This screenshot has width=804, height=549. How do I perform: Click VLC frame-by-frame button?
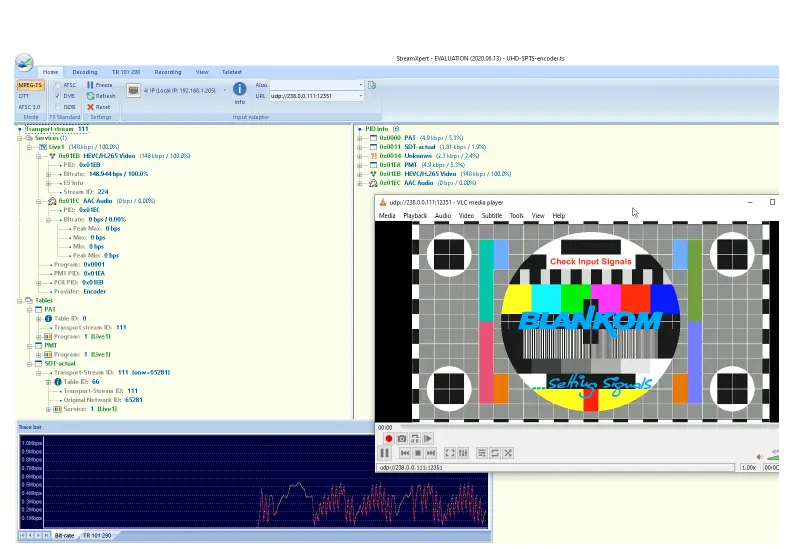pyautogui.click(x=428, y=439)
